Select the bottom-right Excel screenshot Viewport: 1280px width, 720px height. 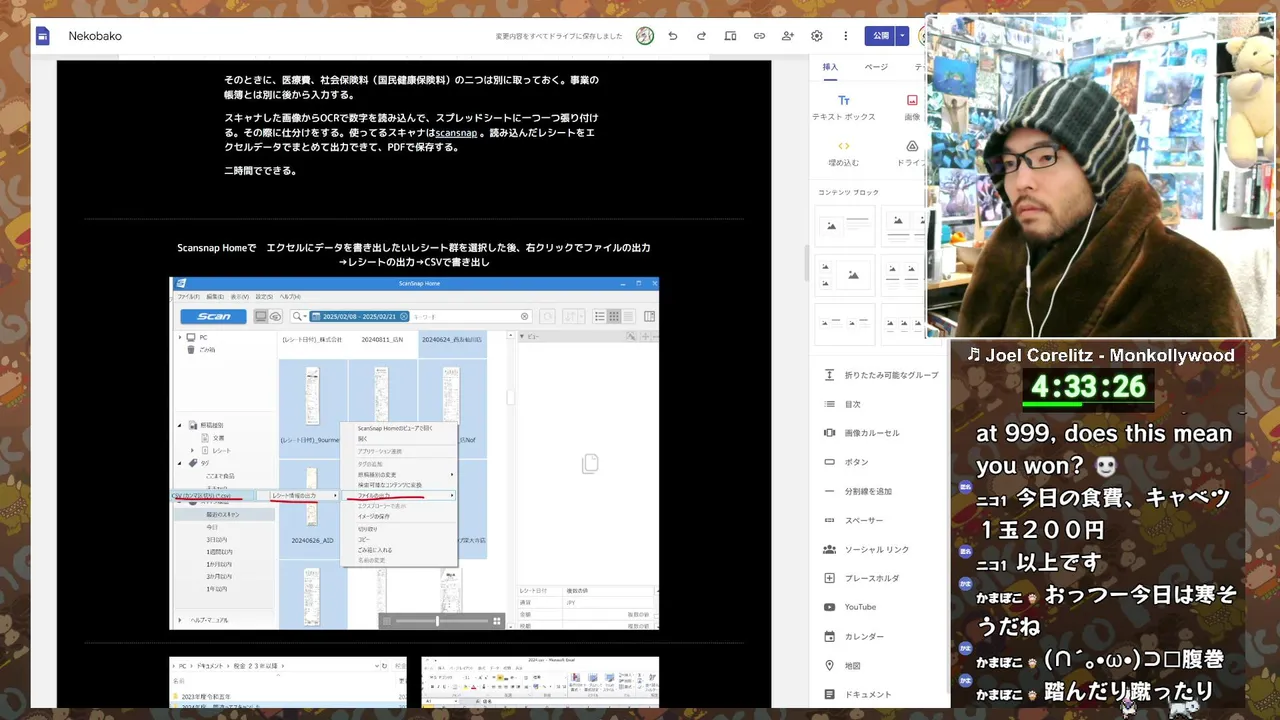coord(540,682)
